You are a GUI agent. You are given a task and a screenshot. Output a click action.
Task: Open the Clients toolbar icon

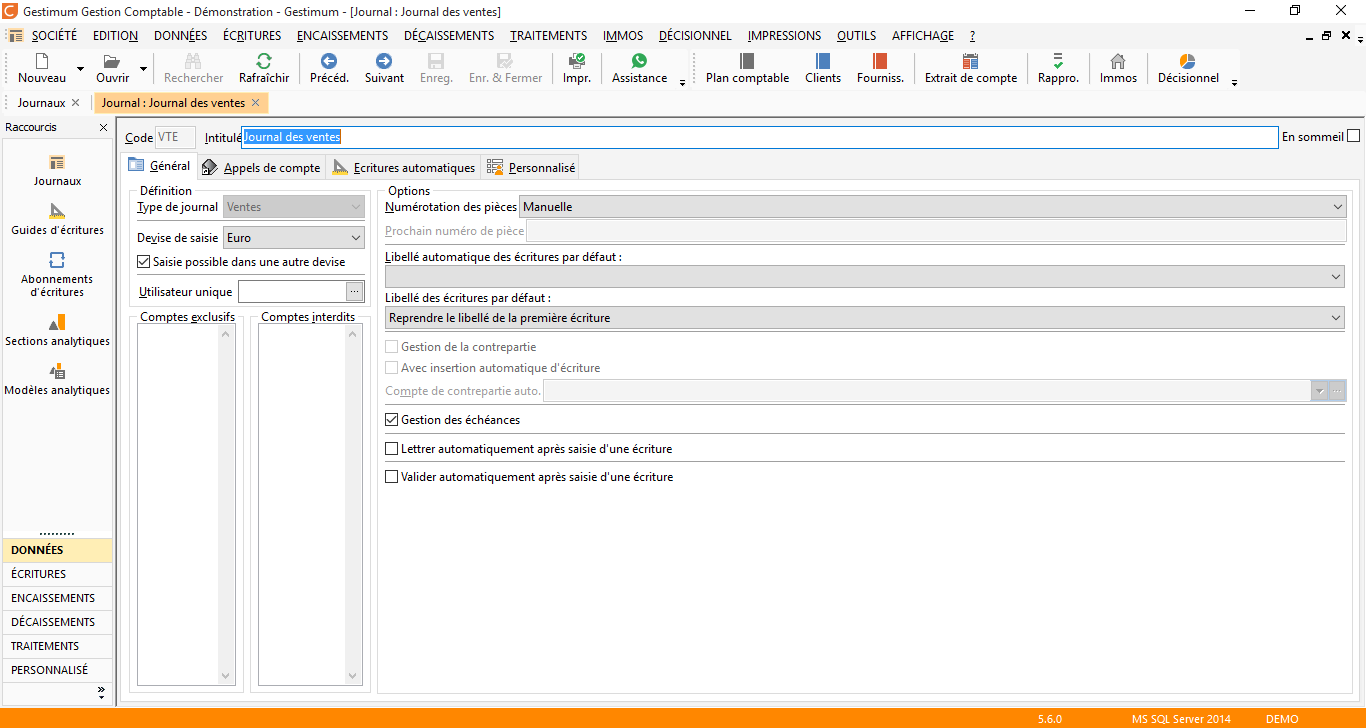coord(823,61)
